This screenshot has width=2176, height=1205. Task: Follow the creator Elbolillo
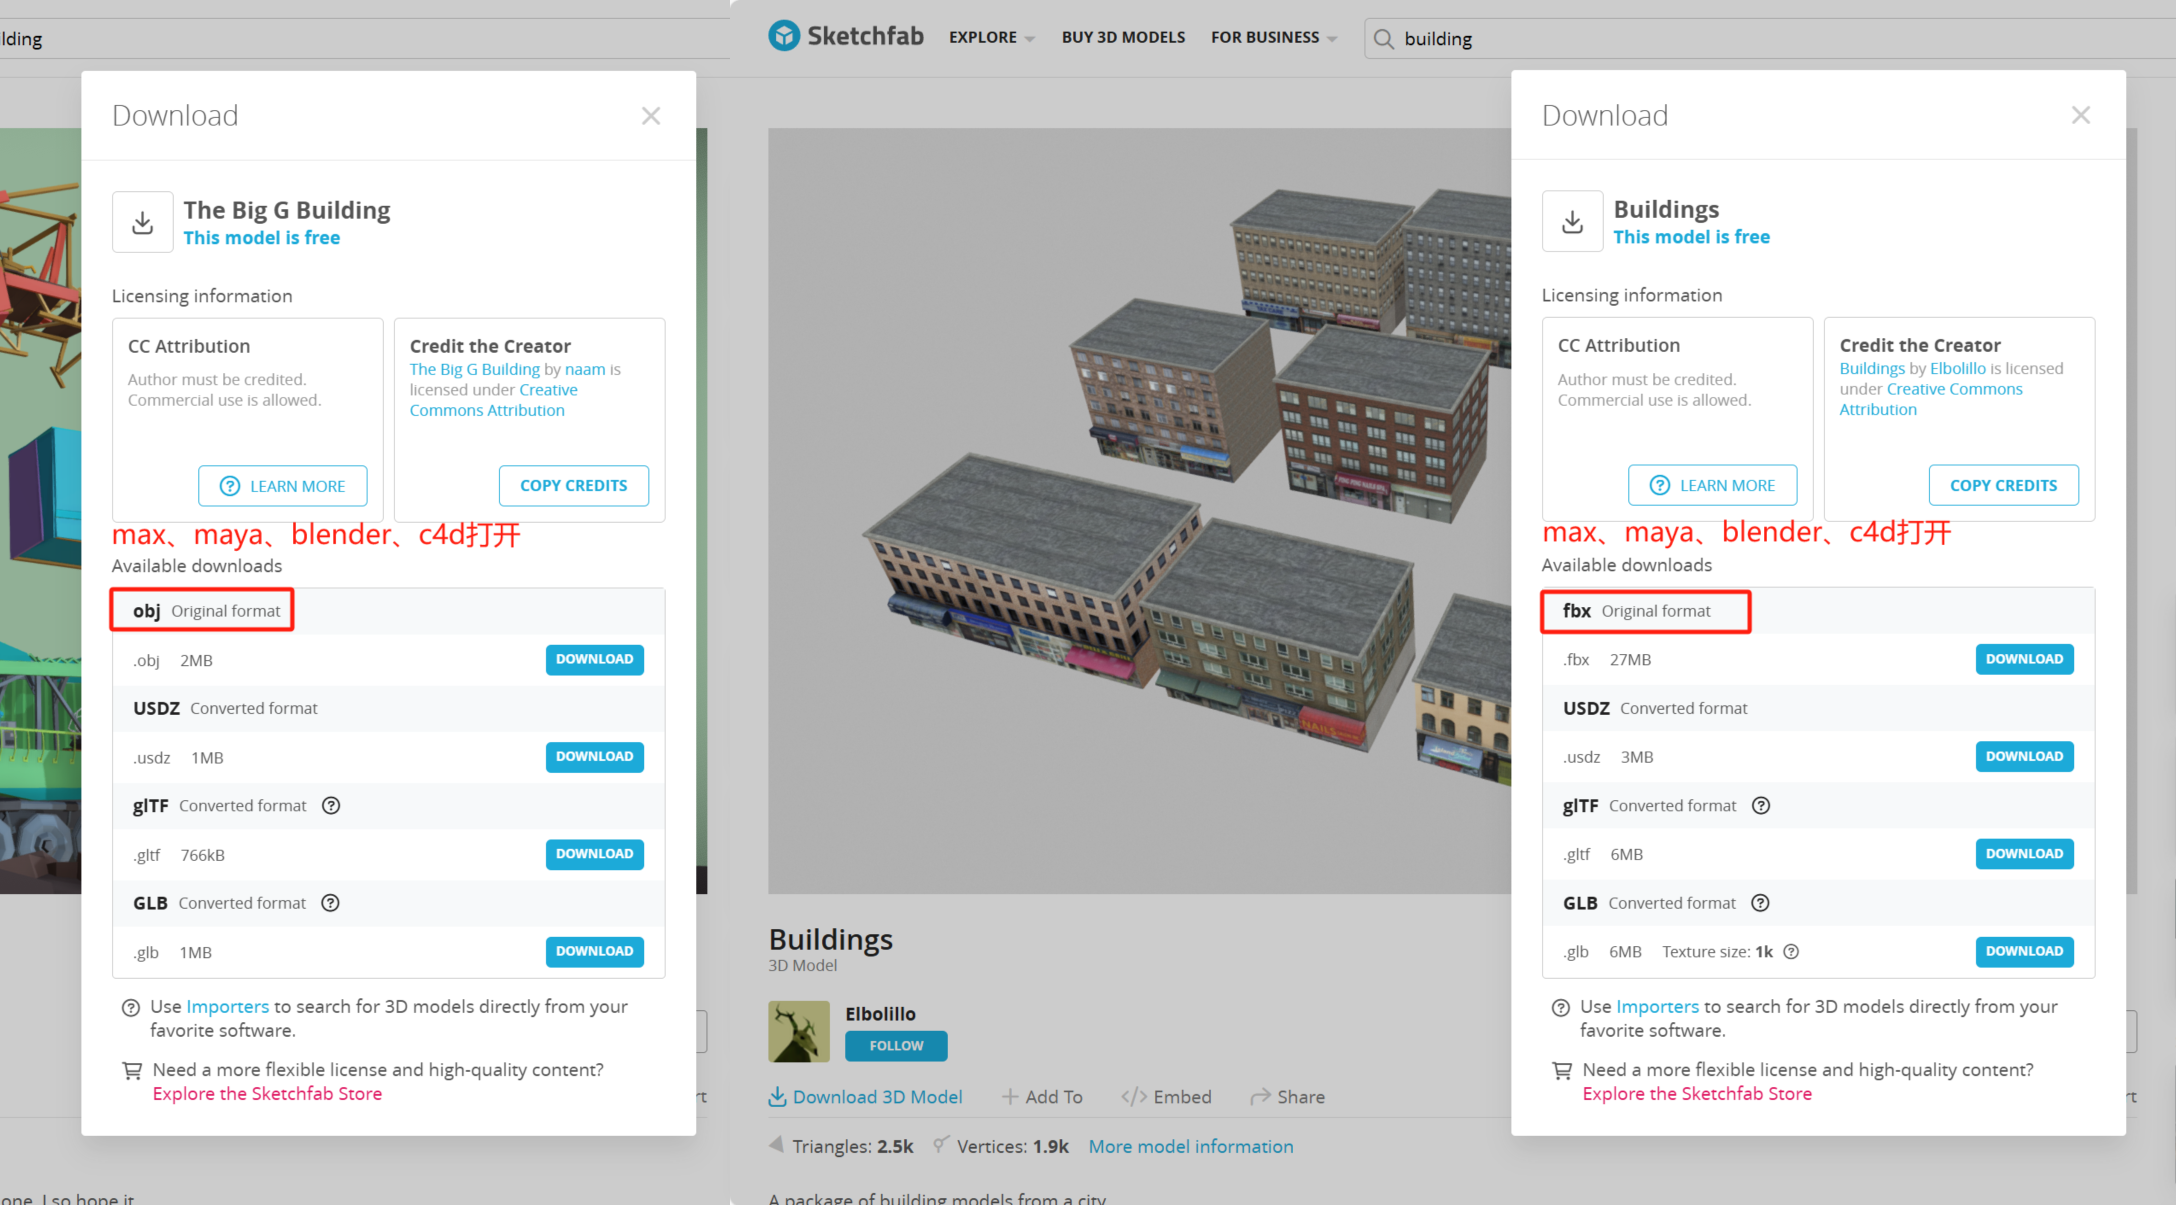pyautogui.click(x=895, y=1046)
